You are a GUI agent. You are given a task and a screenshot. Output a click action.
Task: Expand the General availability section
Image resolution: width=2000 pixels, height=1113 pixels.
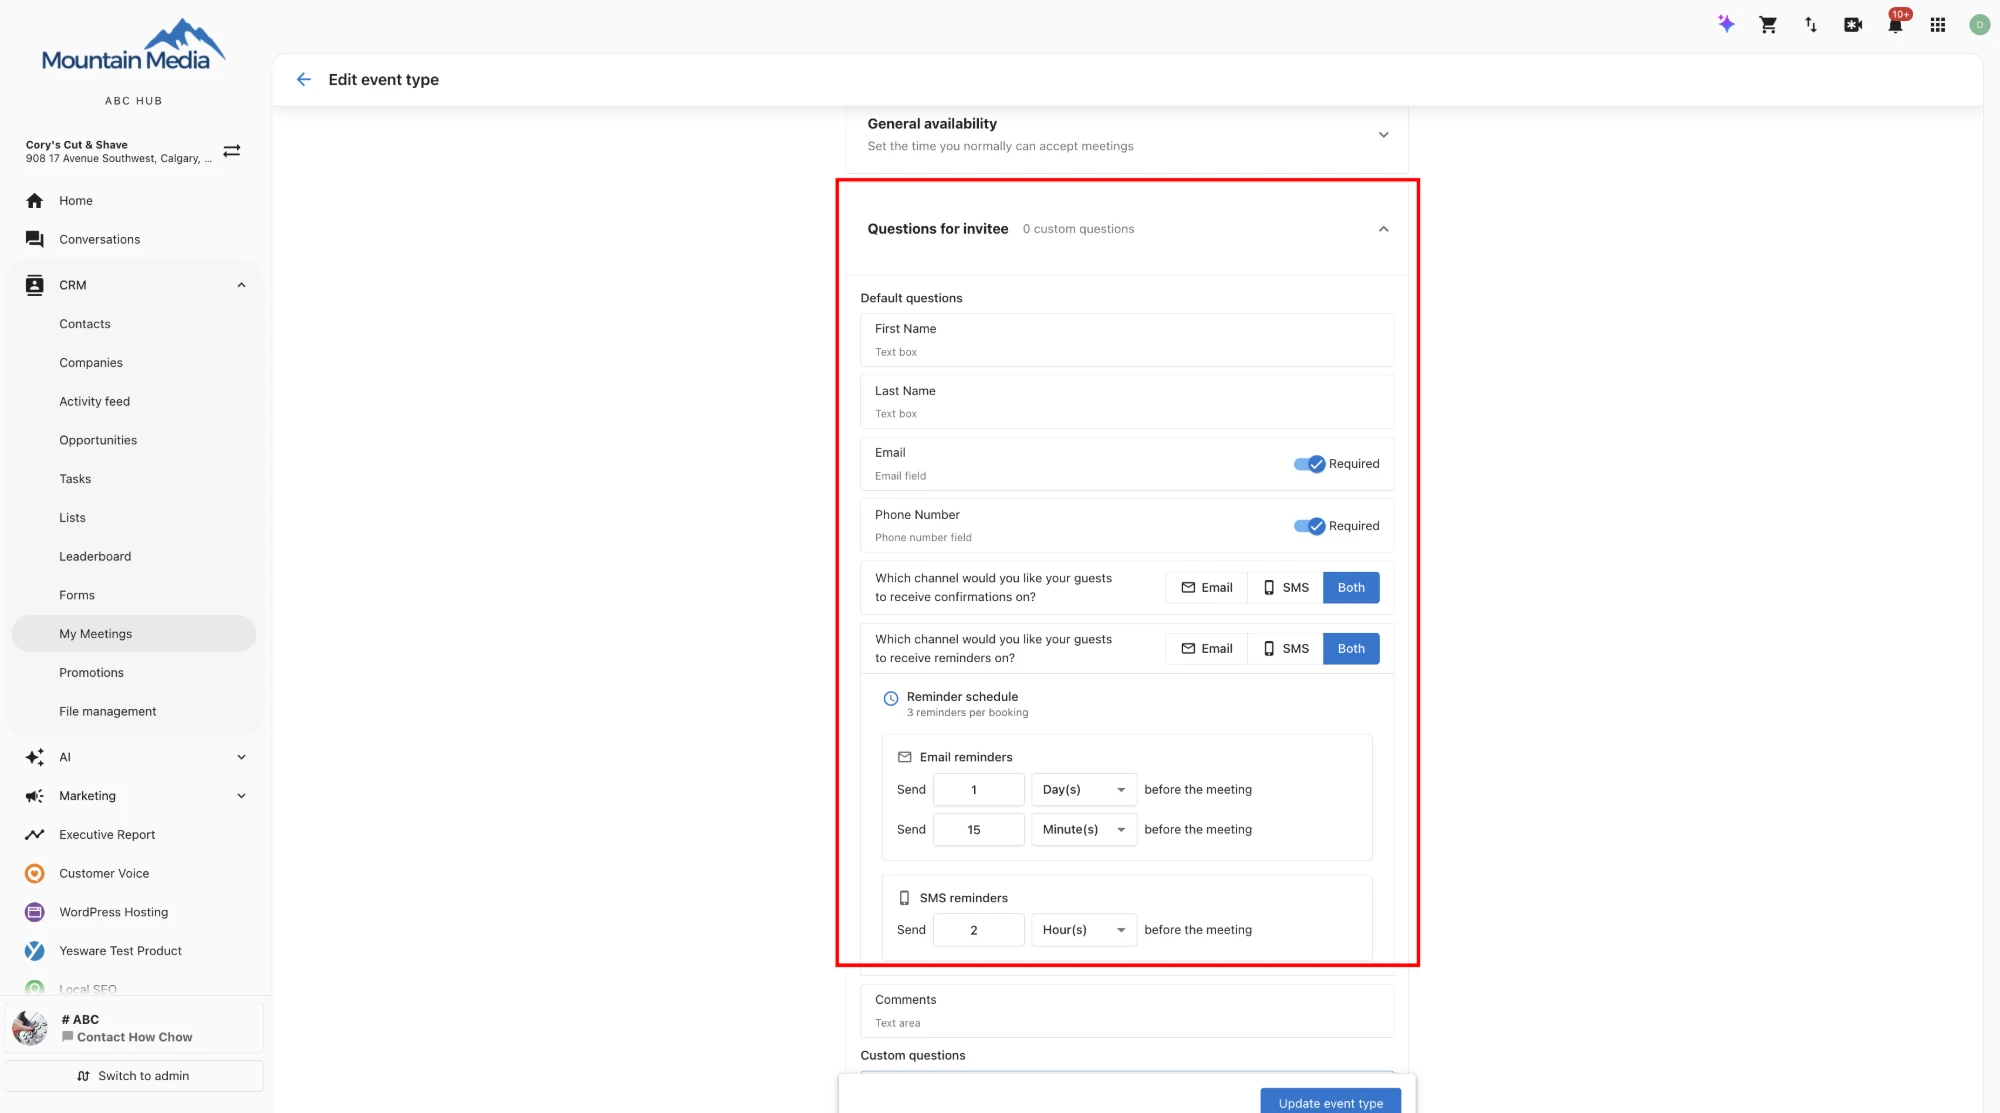tap(1384, 135)
